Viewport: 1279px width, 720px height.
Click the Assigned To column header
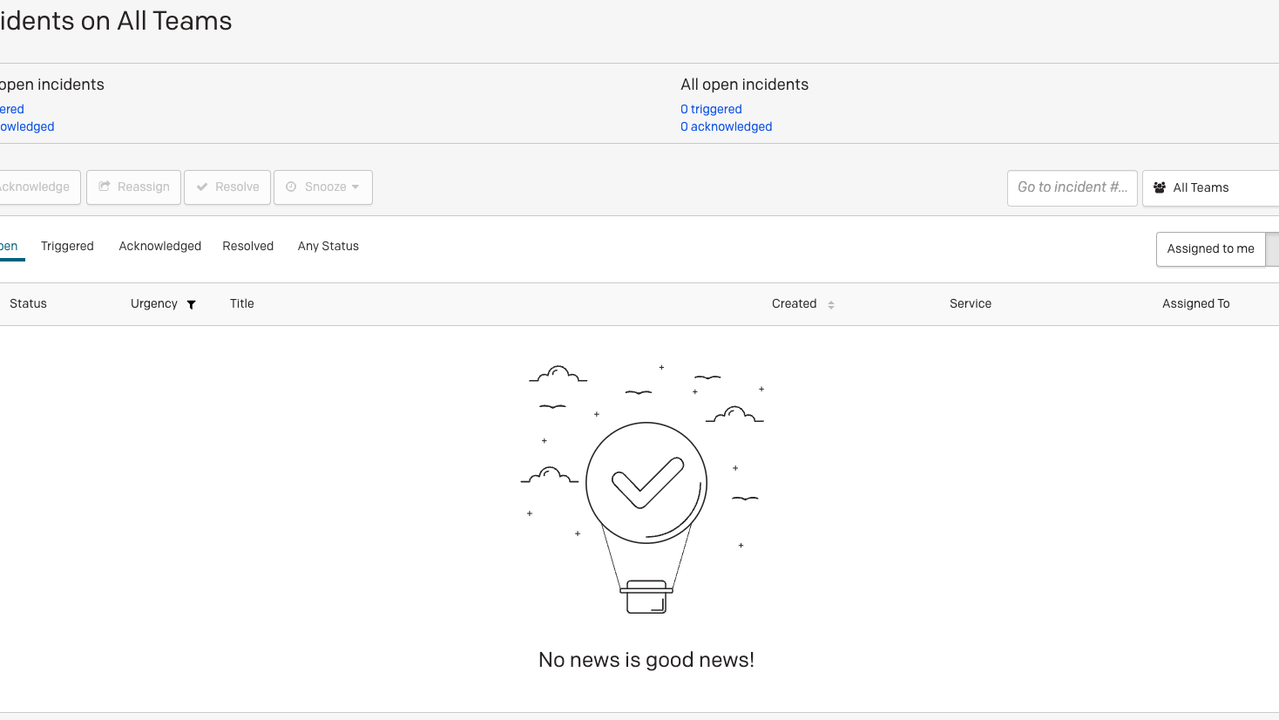point(1195,304)
